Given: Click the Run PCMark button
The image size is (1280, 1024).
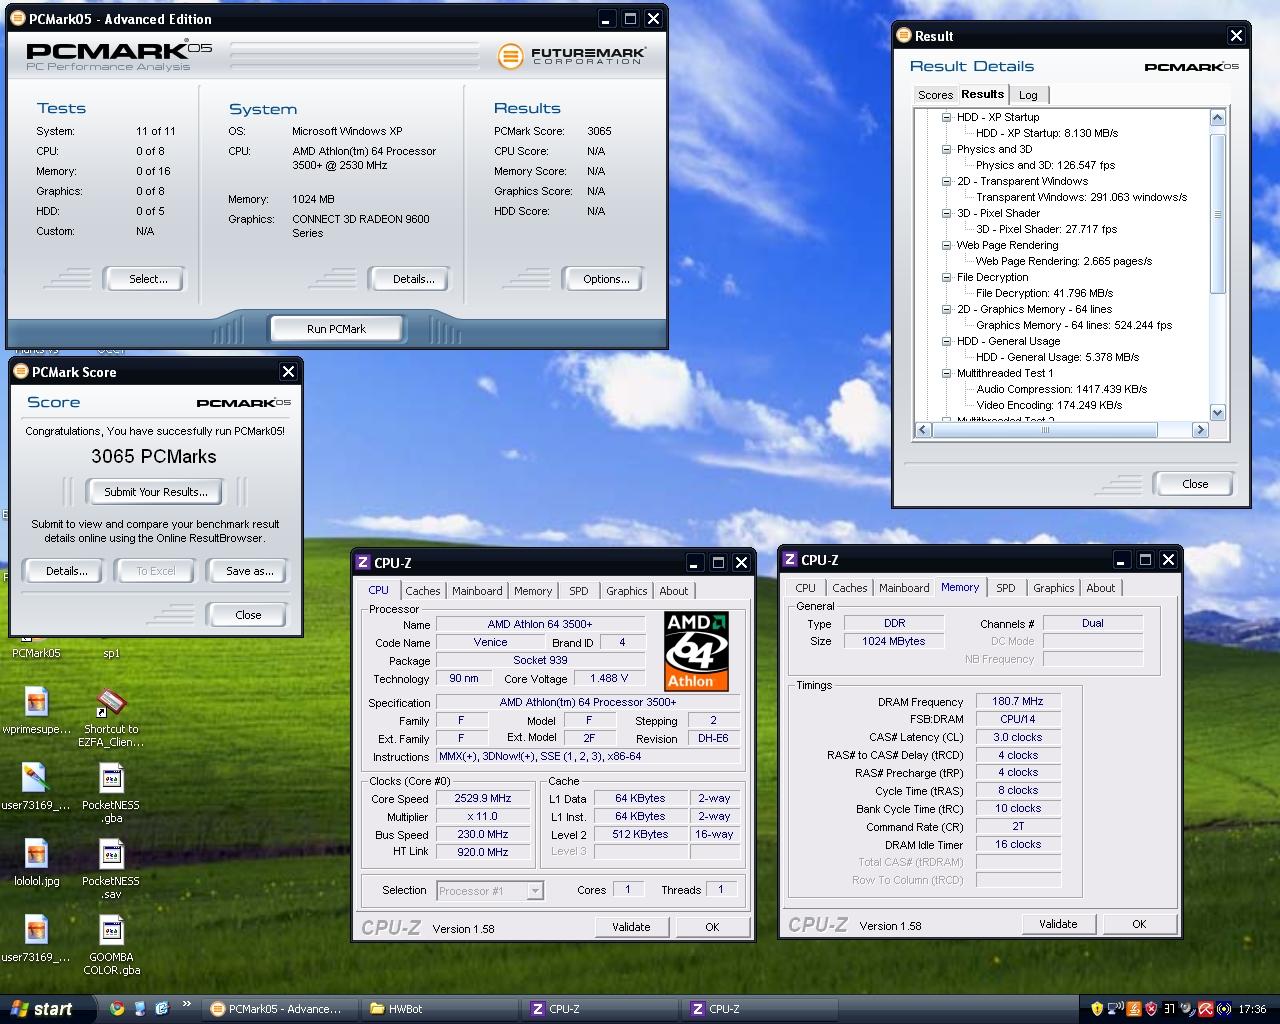Looking at the screenshot, I should coord(336,329).
